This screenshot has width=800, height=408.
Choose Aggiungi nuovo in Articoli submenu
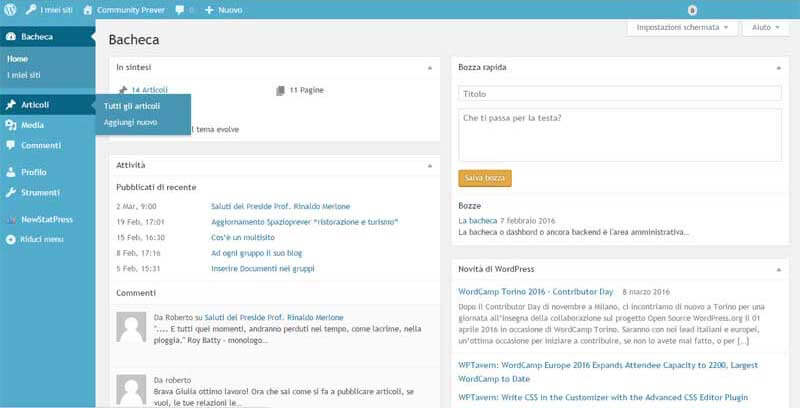pos(130,122)
